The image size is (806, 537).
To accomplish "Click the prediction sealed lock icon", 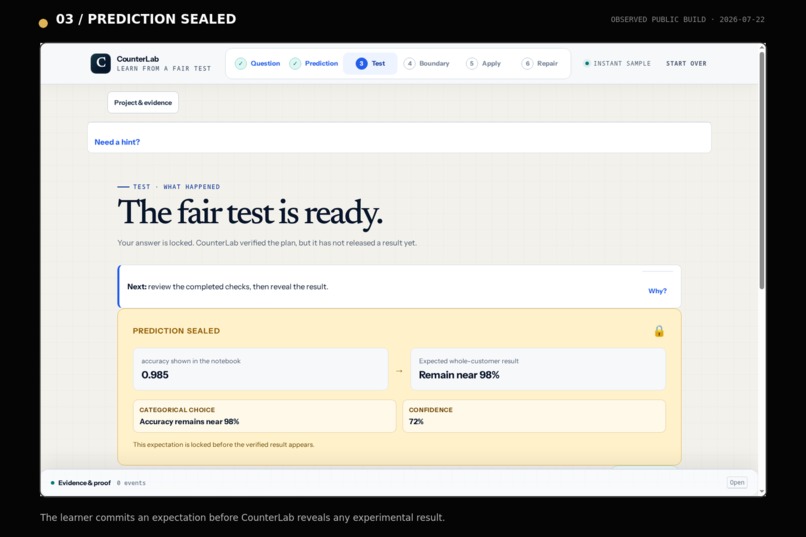I will pyautogui.click(x=659, y=331).
